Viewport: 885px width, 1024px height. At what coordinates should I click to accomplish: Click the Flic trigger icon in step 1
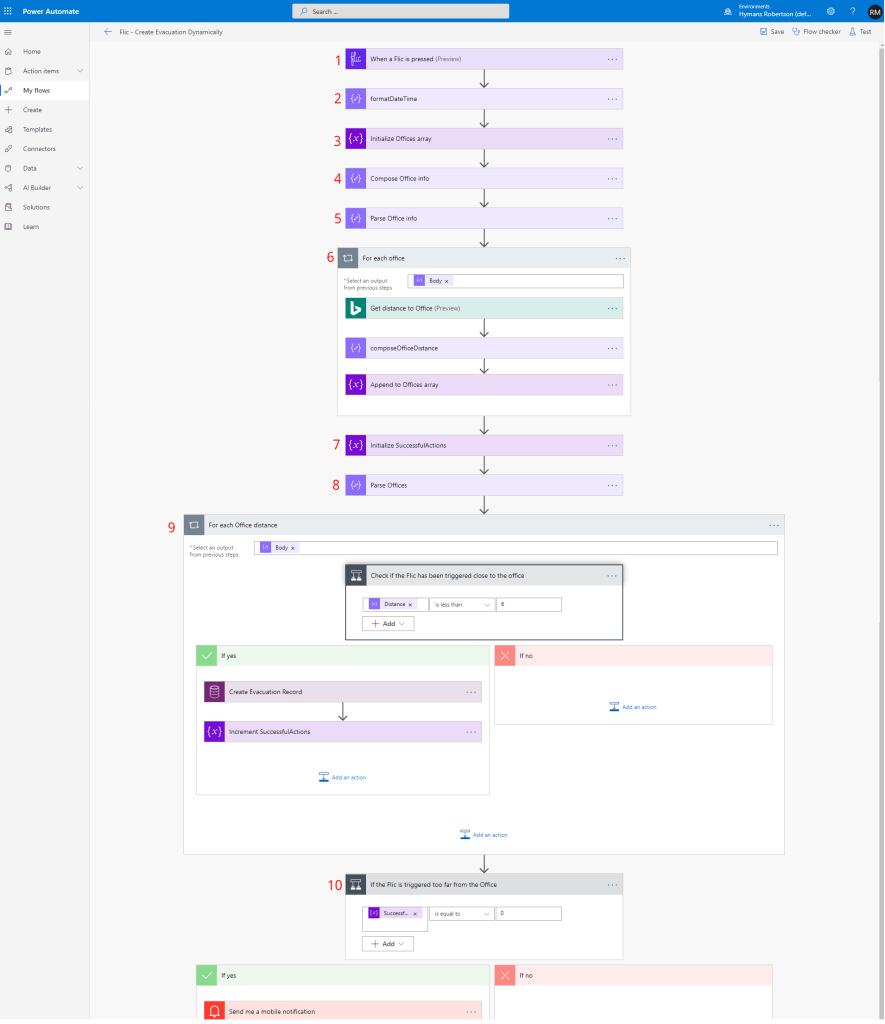pyautogui.click(x=355, y=59)
